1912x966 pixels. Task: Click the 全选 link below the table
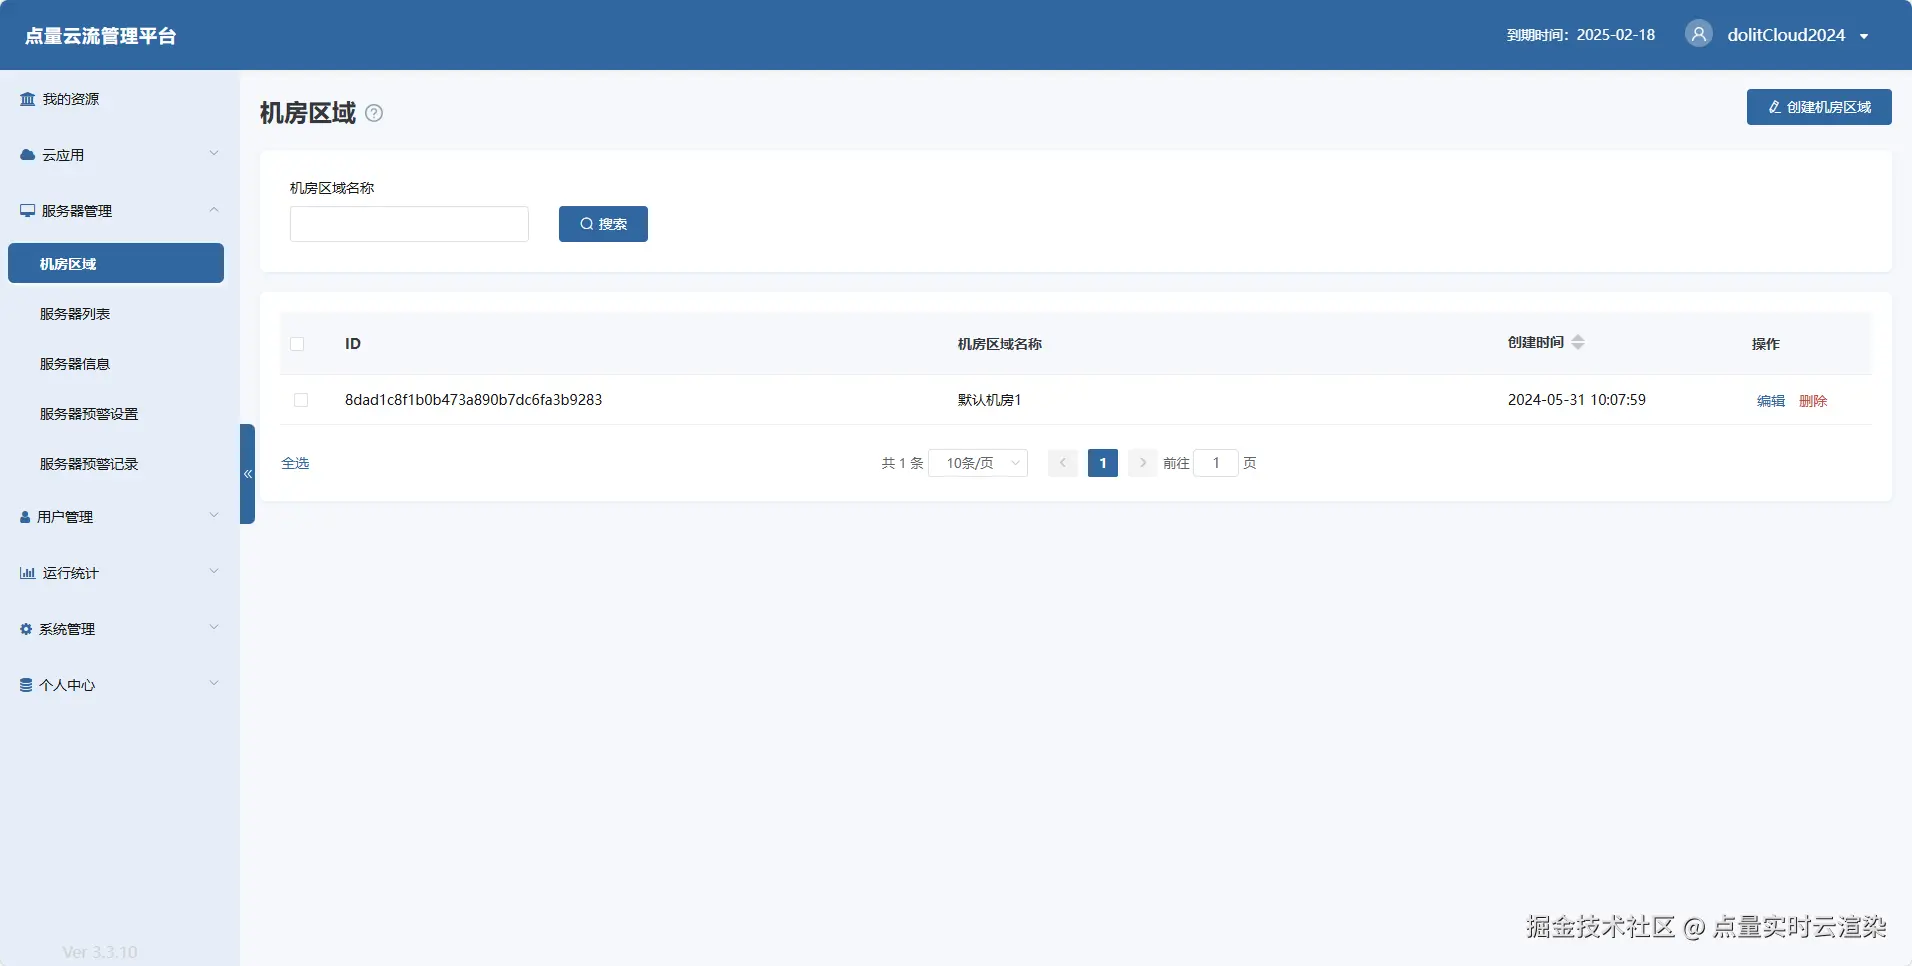[x=295, y=463]
